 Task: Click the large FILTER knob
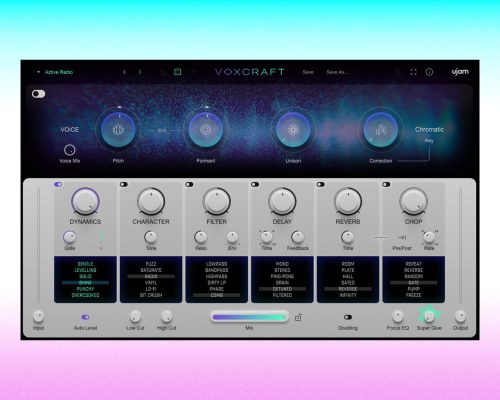coord(217,201)
